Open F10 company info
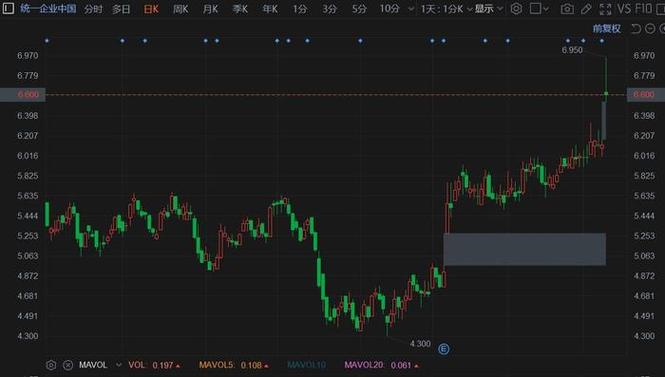Image resolution: width=665 pixels, height=377 pixels. point(643,8)
